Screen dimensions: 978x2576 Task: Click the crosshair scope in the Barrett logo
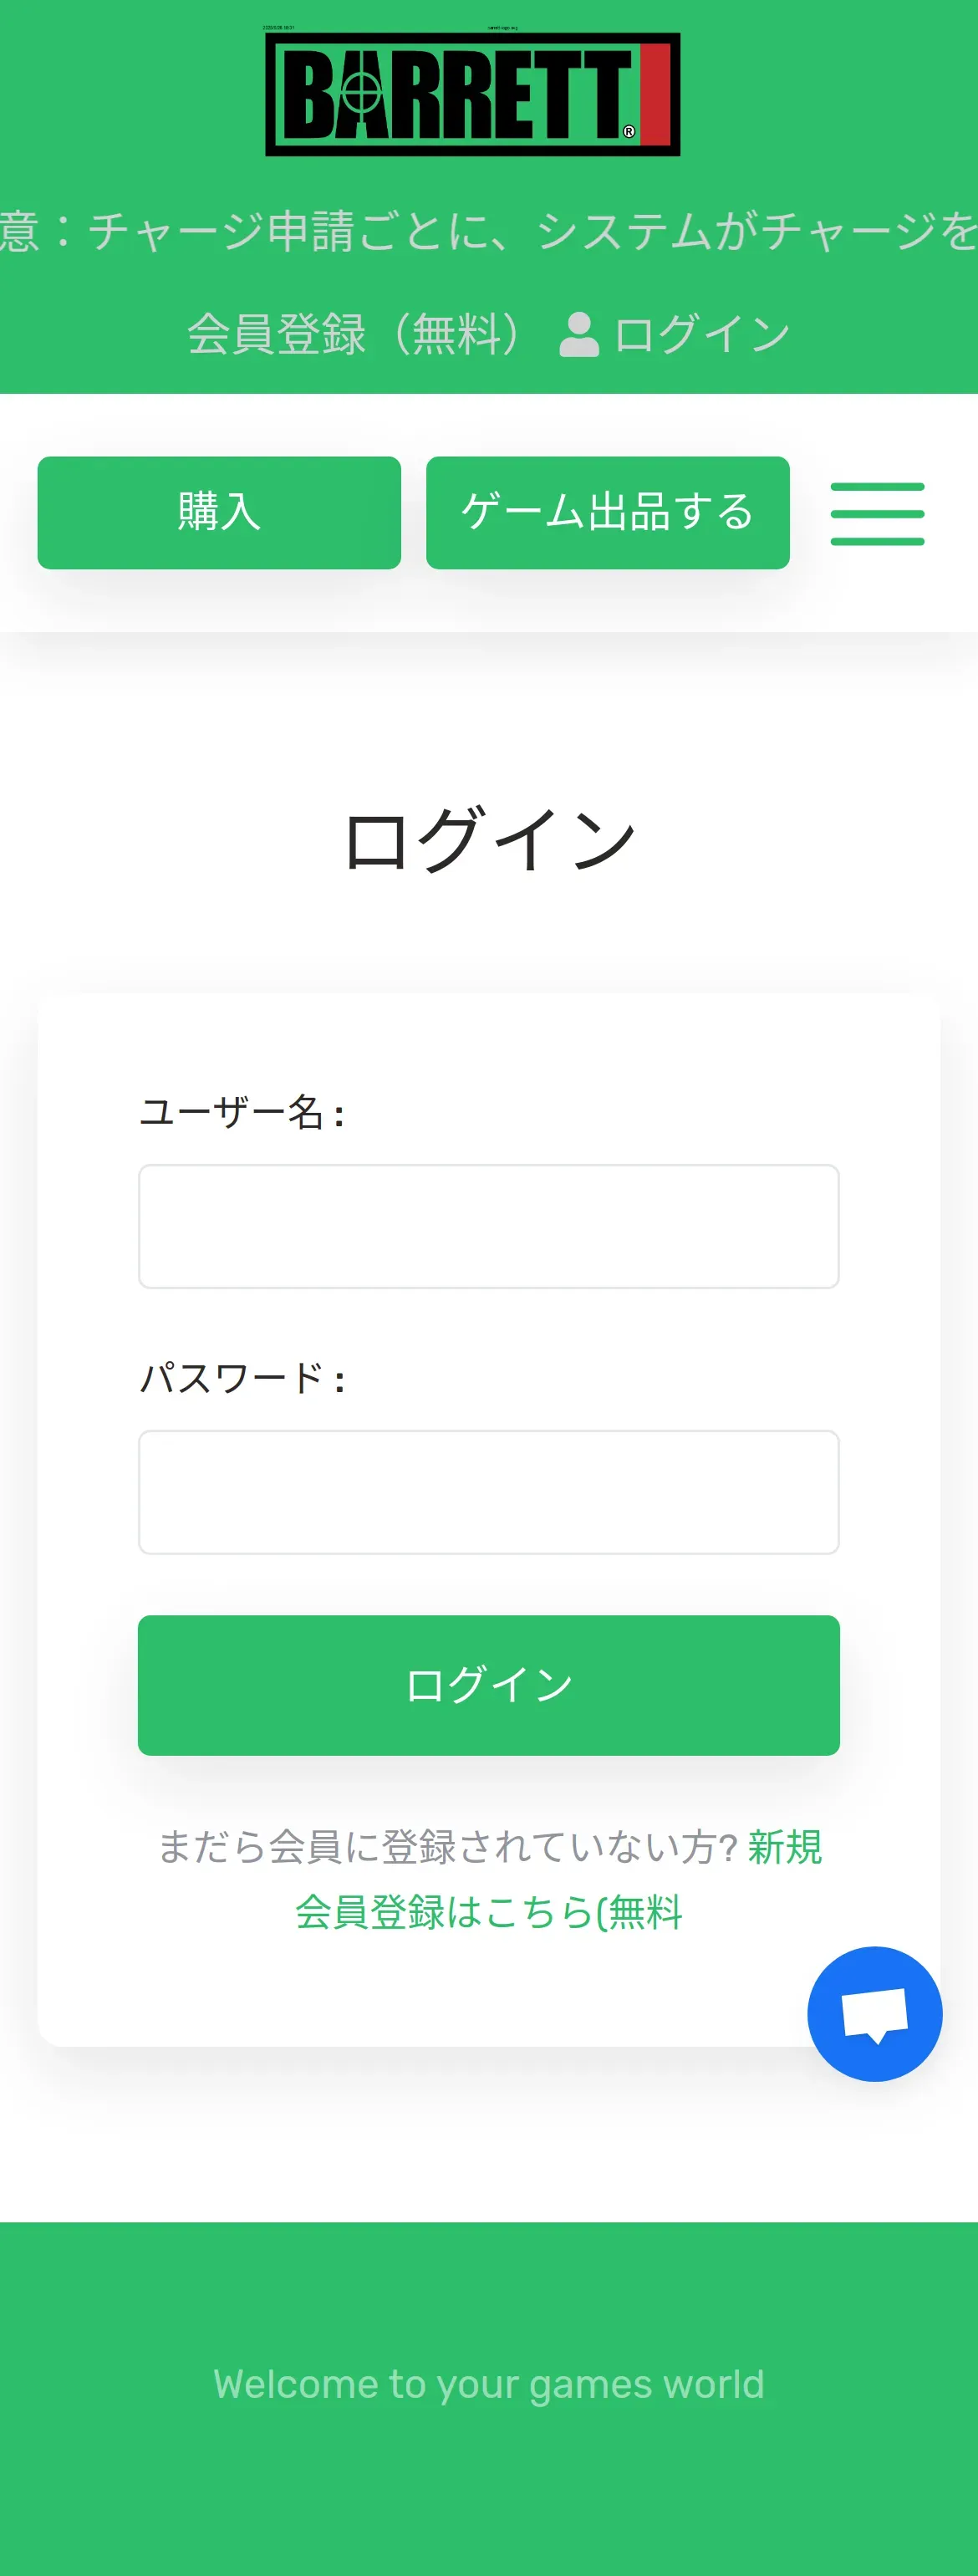[x=362, y=93]
